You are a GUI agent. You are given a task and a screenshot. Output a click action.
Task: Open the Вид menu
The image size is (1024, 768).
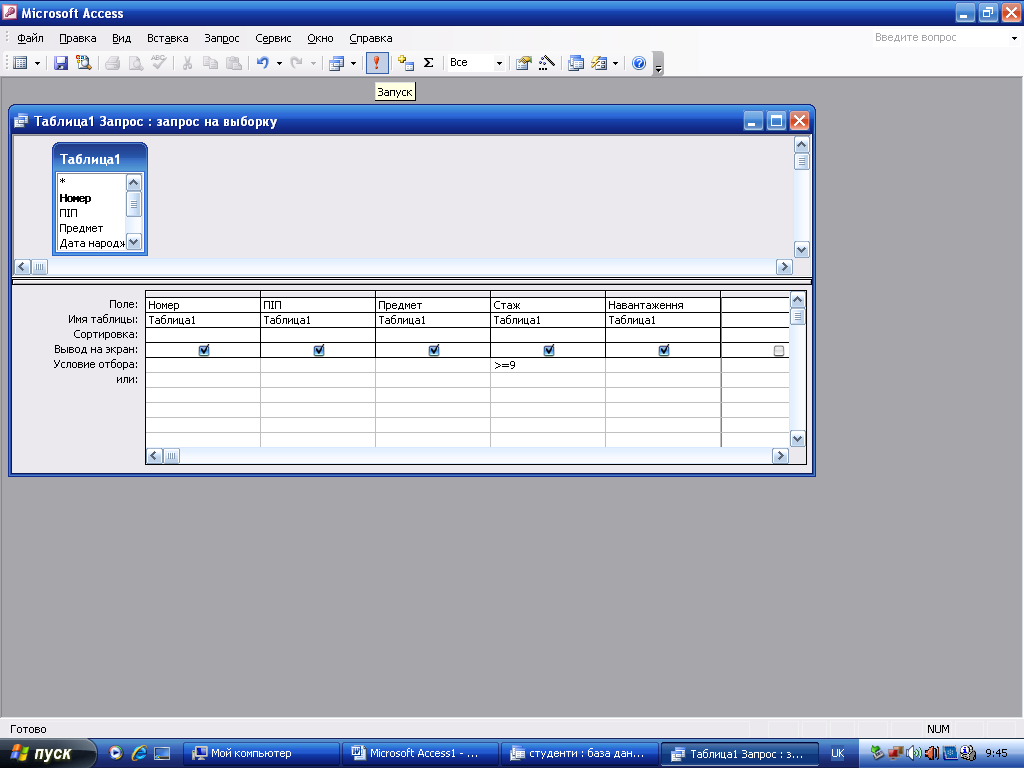[121, 38]
